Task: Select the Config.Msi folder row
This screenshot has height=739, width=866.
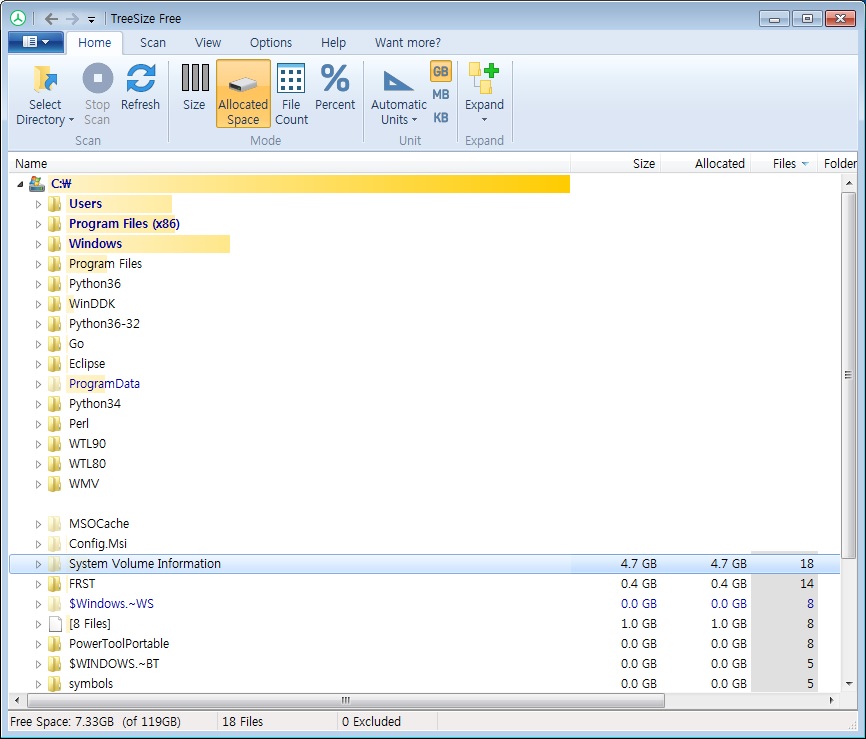Action: pos(424,543)
